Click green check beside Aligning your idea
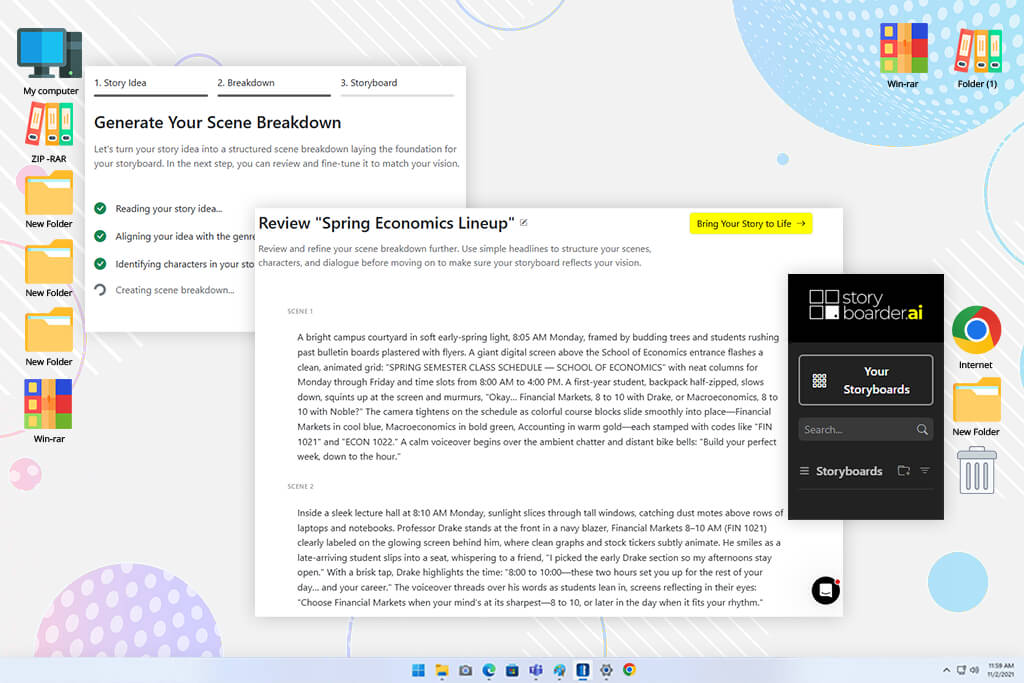Image resolution: width=1024 pixels, height=683 pixels. point(100,236)
